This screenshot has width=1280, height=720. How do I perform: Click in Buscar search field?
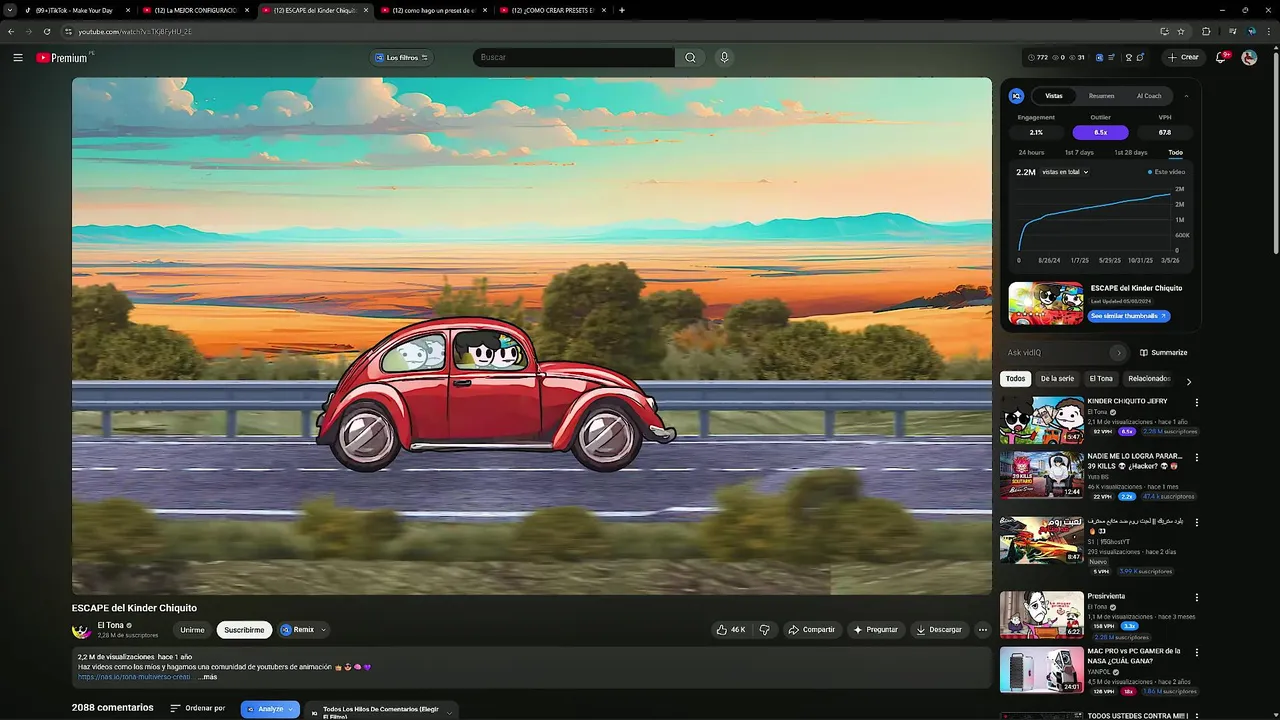[574, 57]
